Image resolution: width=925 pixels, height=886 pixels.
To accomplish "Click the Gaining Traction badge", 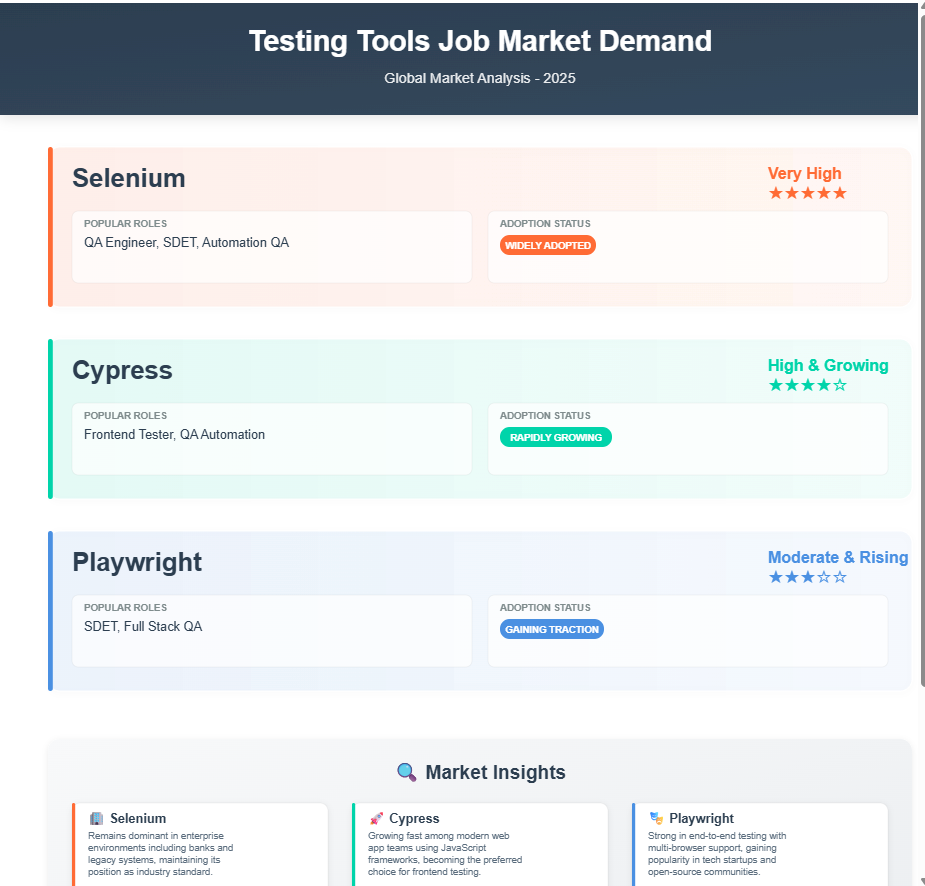I will 552,629.
